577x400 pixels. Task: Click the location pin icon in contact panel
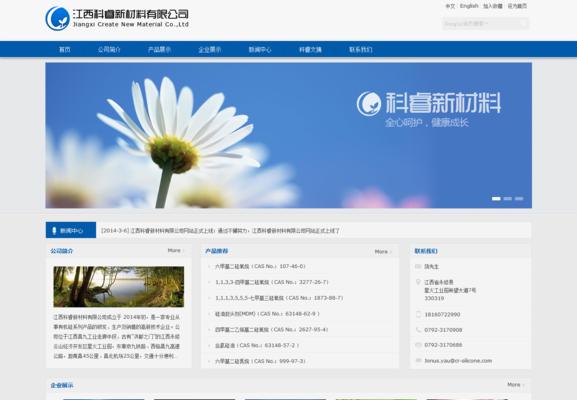coord(418,282)
